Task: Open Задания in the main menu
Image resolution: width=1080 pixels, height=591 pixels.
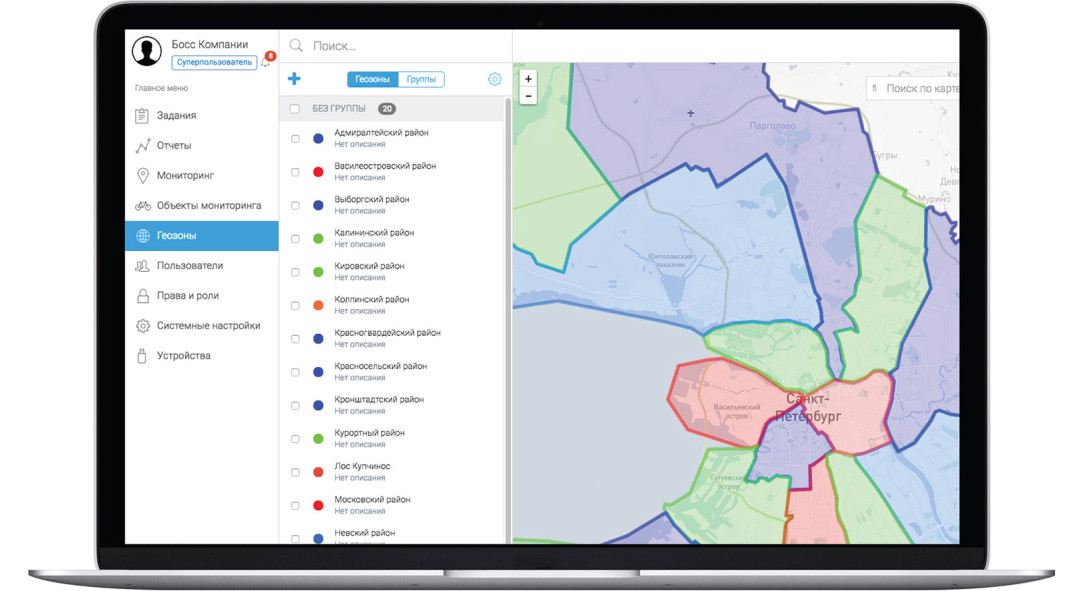Action: 176,116
